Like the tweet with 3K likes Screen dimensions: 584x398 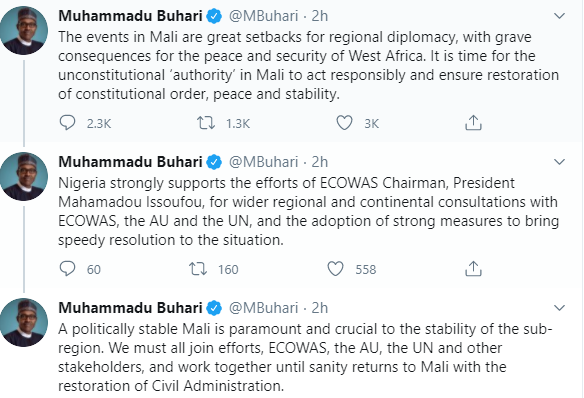(344, 123)
